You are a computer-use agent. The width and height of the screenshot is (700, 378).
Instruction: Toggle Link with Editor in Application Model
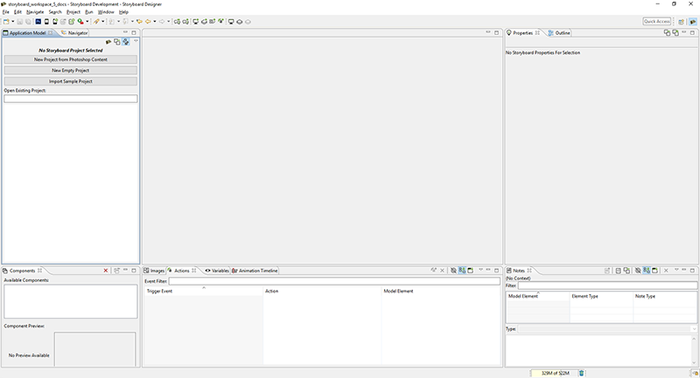coord(126,42)
